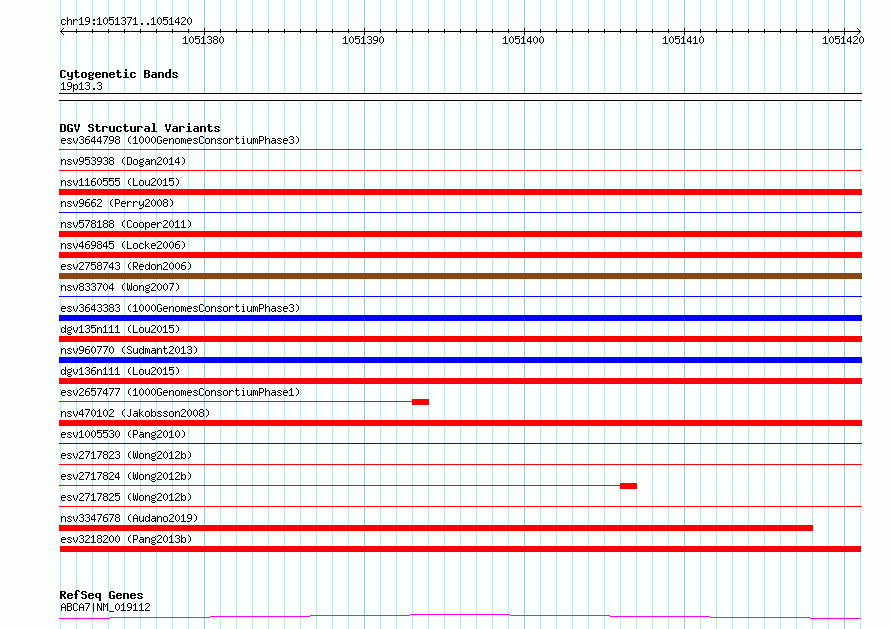Screen dimensions: 890x629
Task: Click the ruler position 1051400
Action: [x=523, y=40]
